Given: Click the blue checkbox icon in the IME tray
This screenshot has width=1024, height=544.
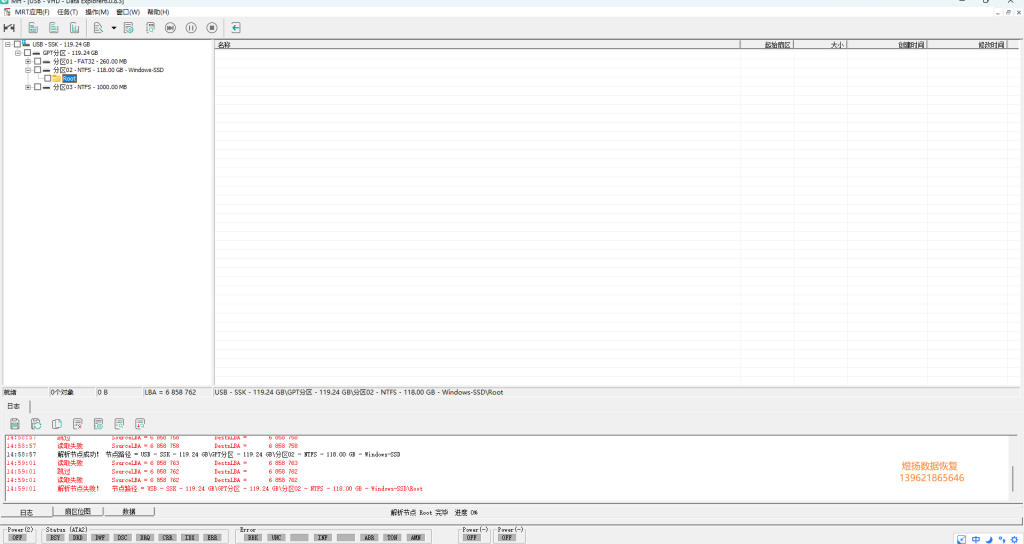Looking at the screenshot, I should [962, 539].
